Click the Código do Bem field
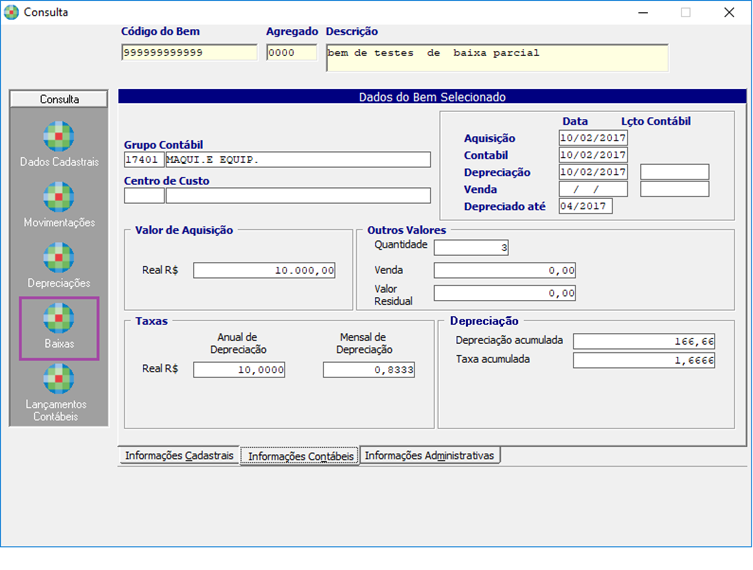 pyautogui.click(x=189, y=52)
